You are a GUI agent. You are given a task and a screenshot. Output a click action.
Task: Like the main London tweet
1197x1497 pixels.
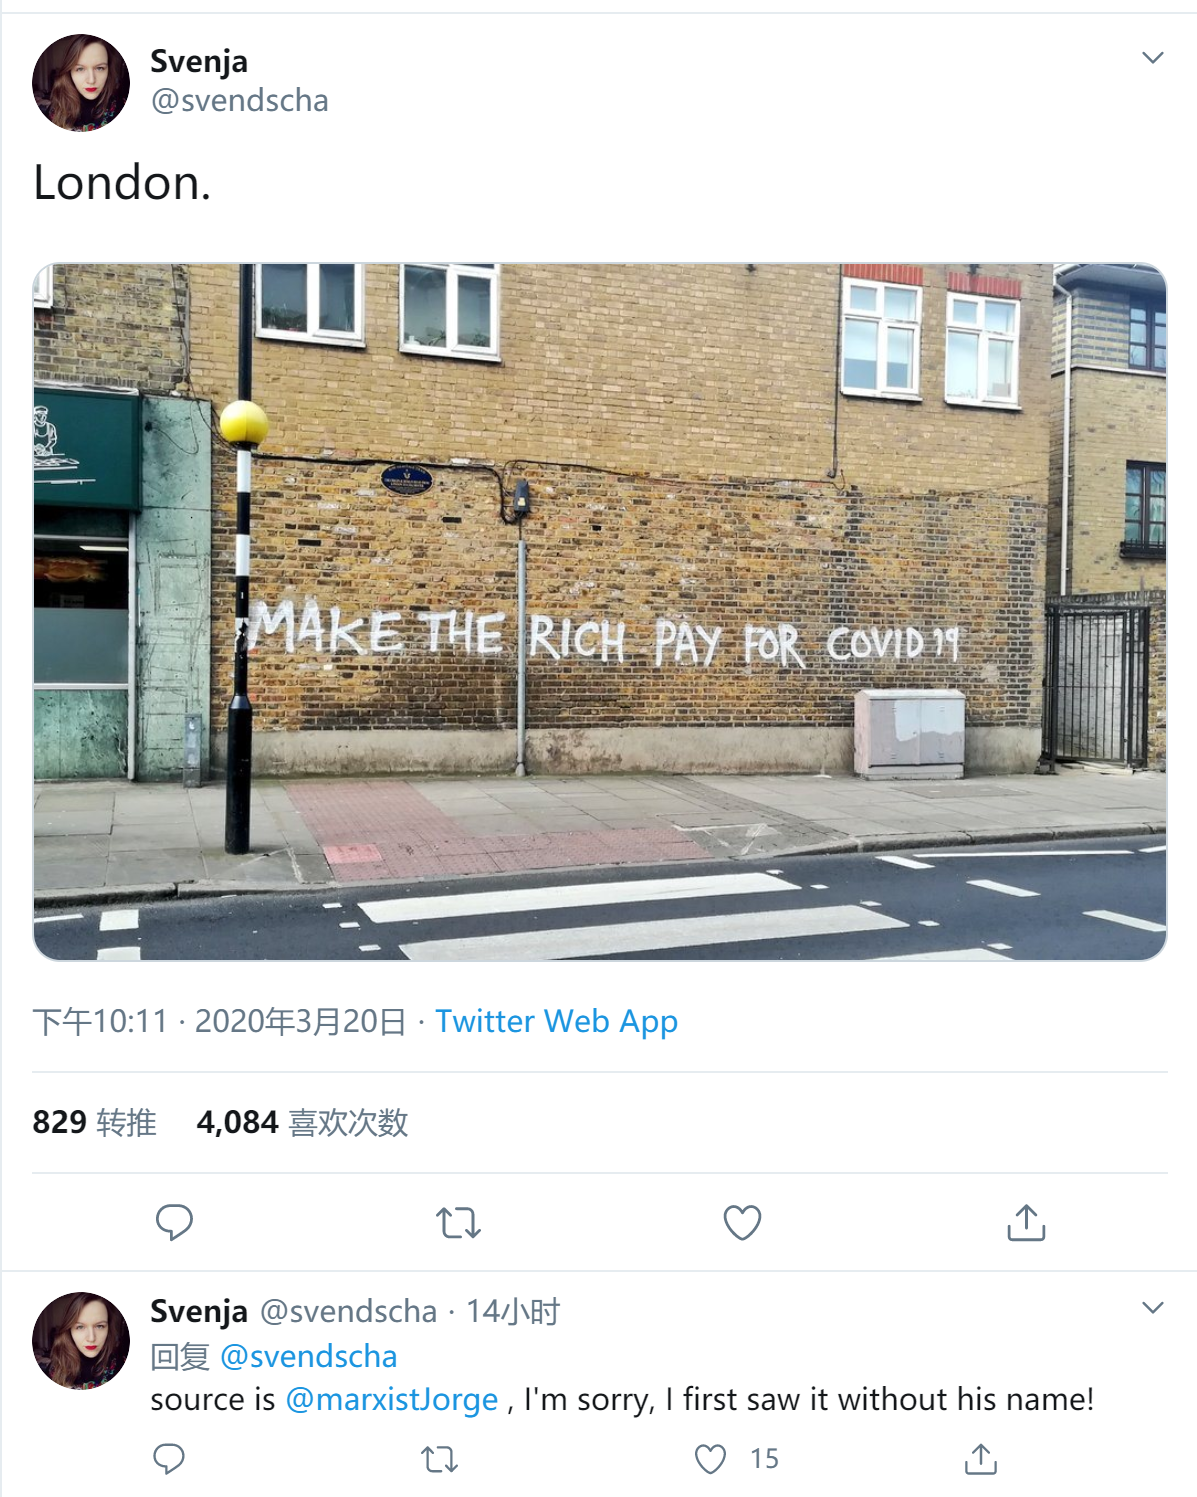pos(742,1222)
